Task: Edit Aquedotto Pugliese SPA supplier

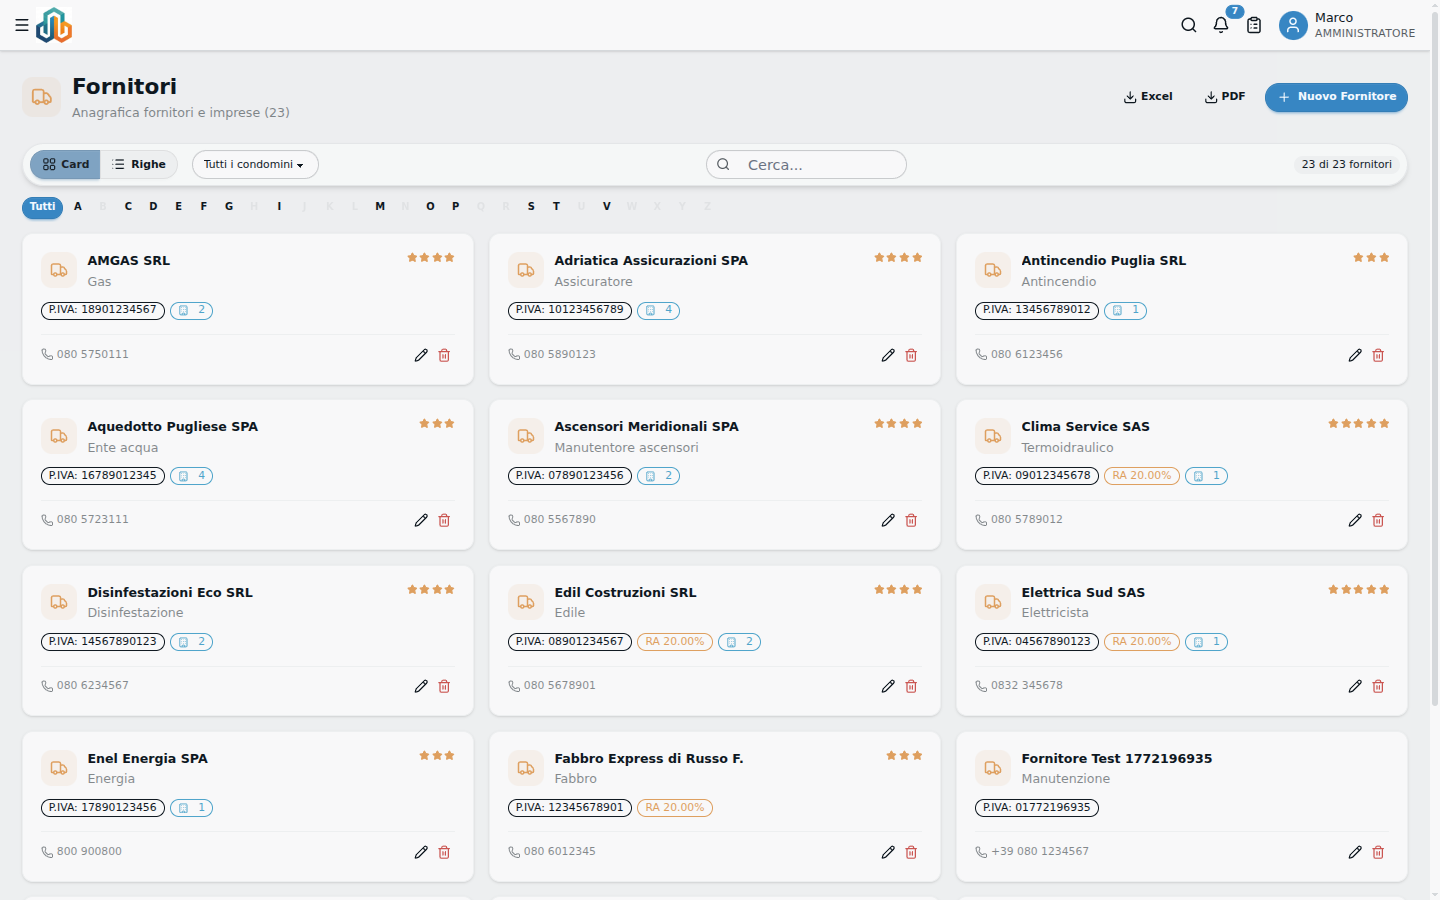Action: pos(421,520)
